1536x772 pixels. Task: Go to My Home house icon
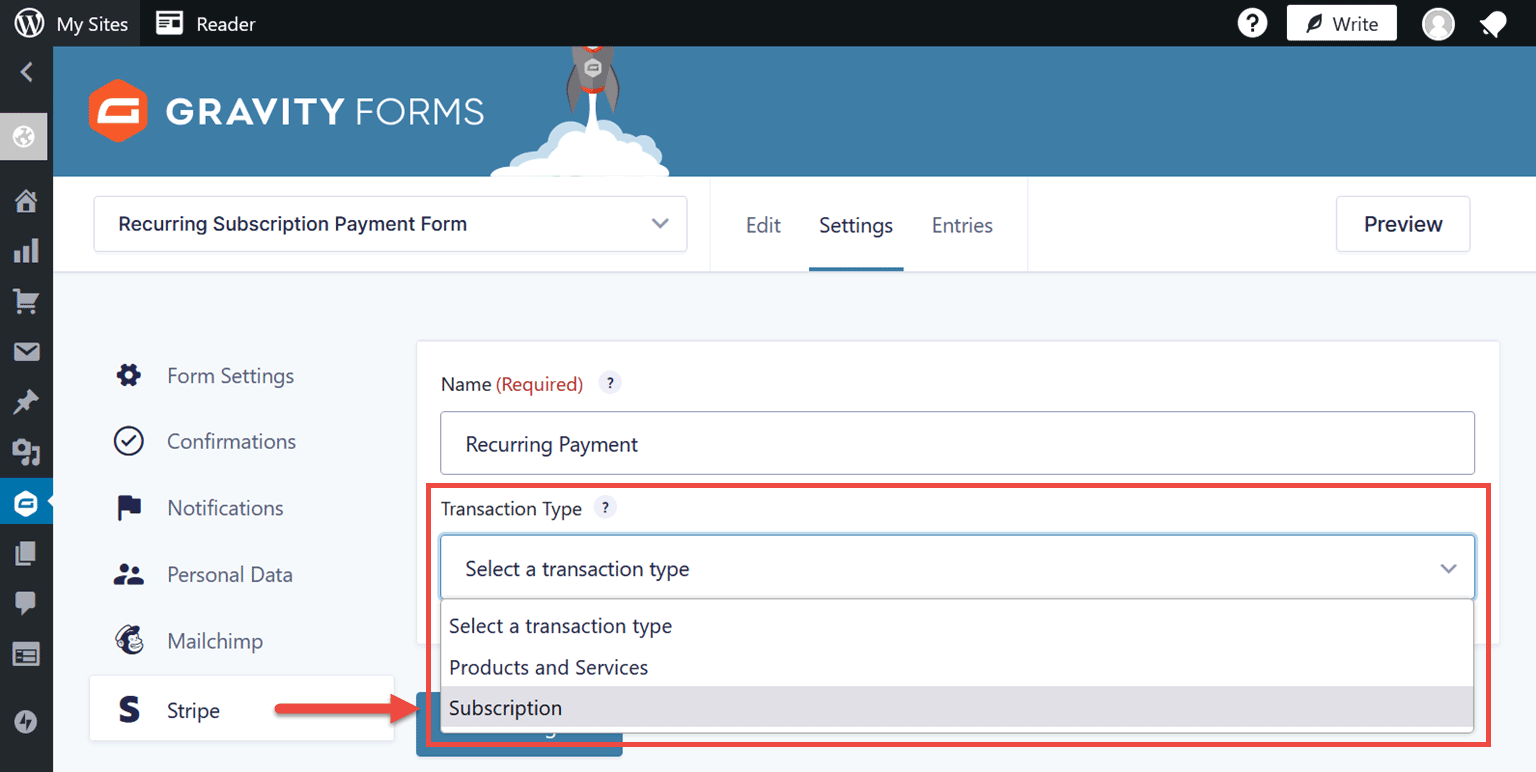[26, 202]
